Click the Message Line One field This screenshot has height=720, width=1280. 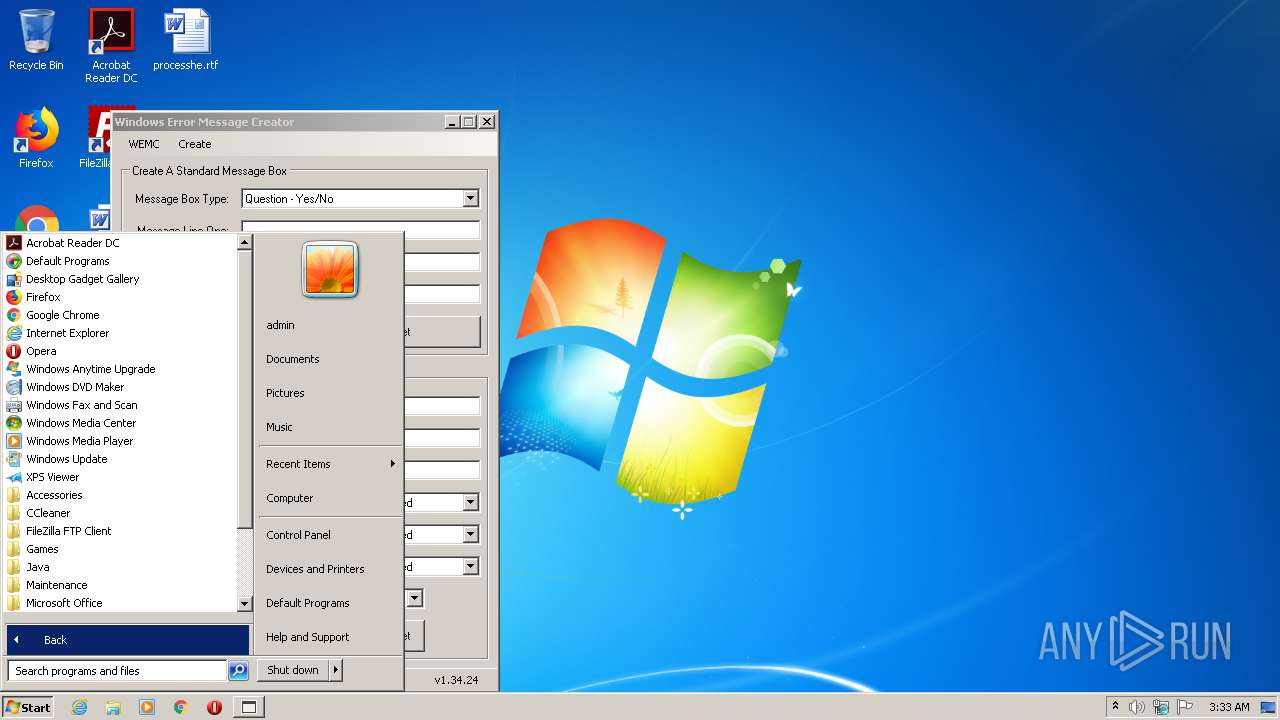[361, 230]
